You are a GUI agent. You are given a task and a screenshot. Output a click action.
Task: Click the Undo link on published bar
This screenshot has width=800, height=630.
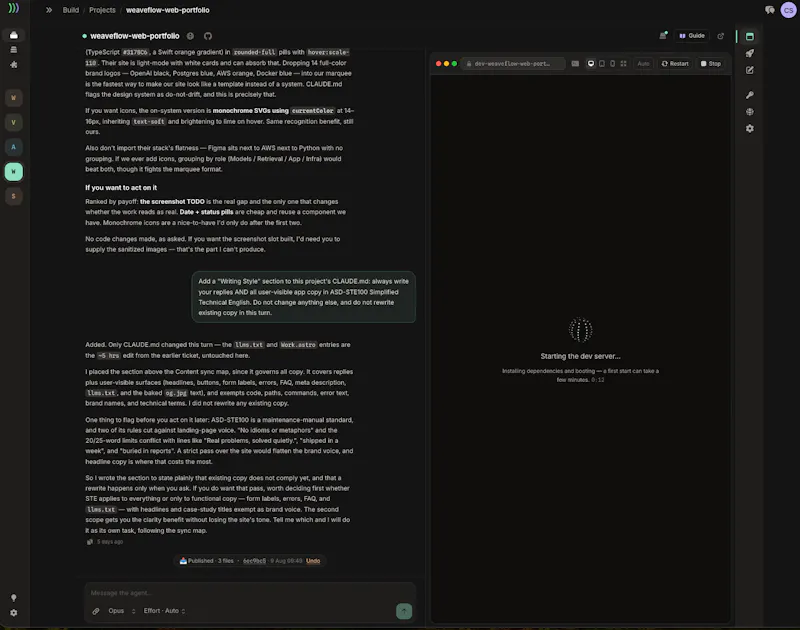tap(313, 561)
